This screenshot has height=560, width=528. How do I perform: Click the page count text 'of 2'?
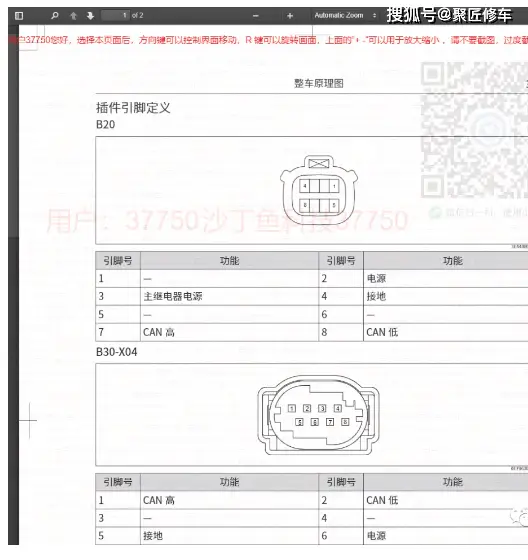[138, 15]
